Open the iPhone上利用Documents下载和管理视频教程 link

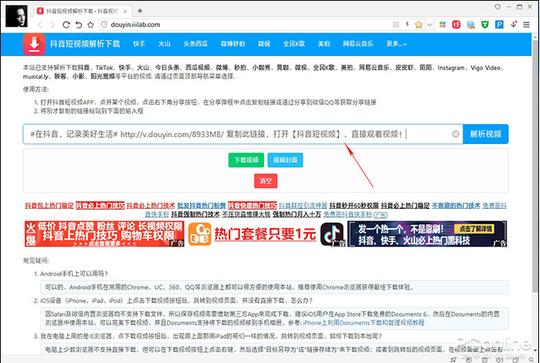click(364, 323)
